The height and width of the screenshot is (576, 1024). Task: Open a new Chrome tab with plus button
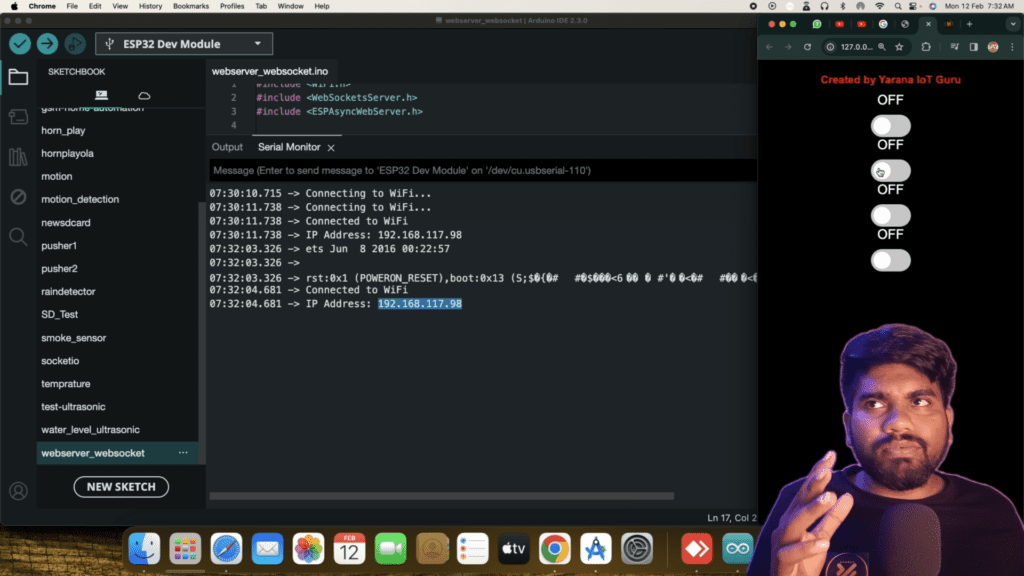(970, 24)
